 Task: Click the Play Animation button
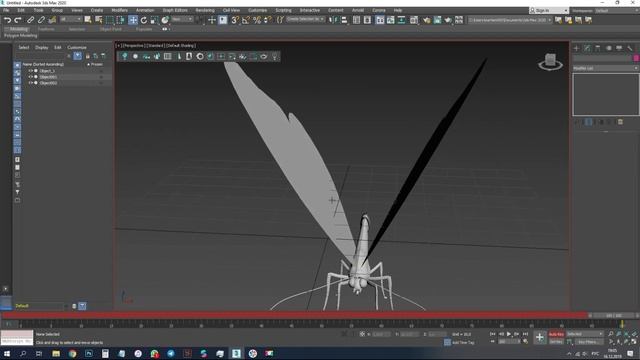tap(509, 334)
